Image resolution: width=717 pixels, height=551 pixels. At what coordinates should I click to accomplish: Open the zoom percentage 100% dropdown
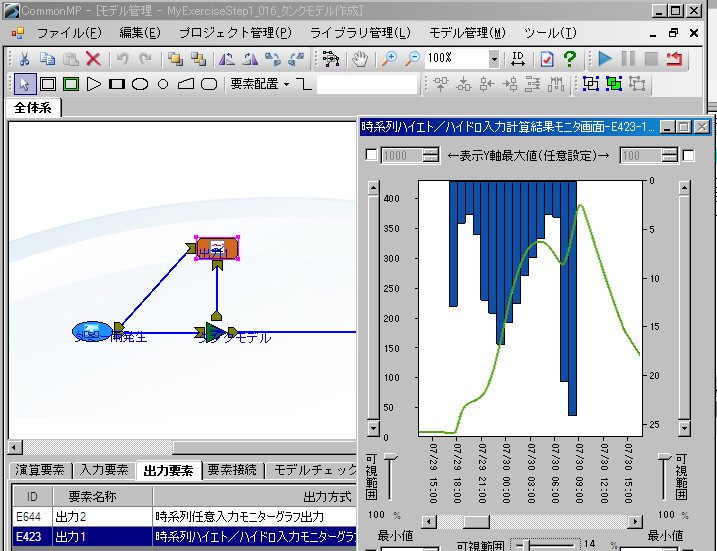point(494,59)
